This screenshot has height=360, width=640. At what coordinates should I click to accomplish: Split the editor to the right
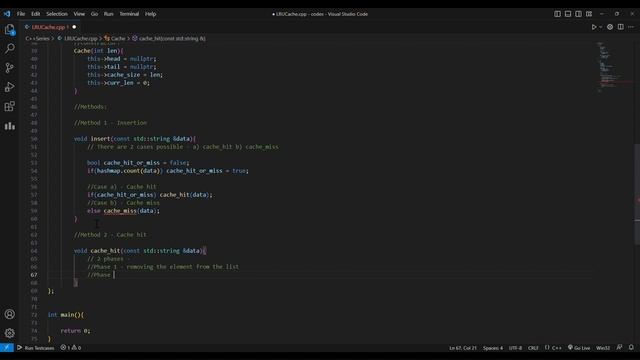[620, 27]
